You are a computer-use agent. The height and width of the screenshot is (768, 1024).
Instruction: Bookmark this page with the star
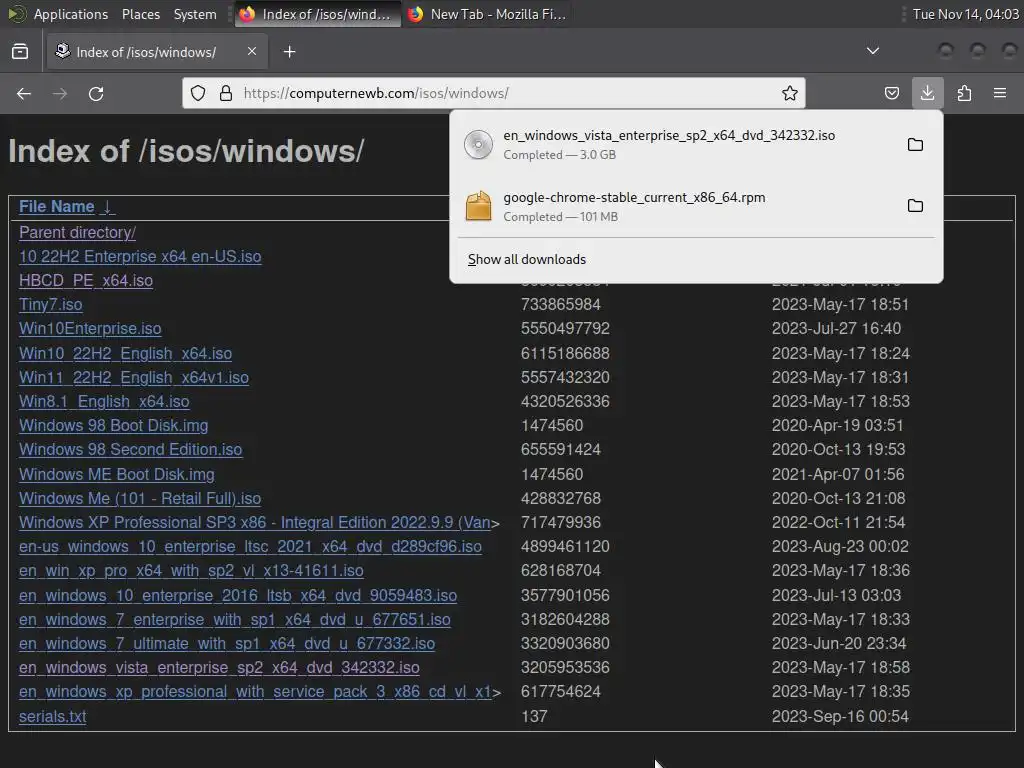[790, 93]
